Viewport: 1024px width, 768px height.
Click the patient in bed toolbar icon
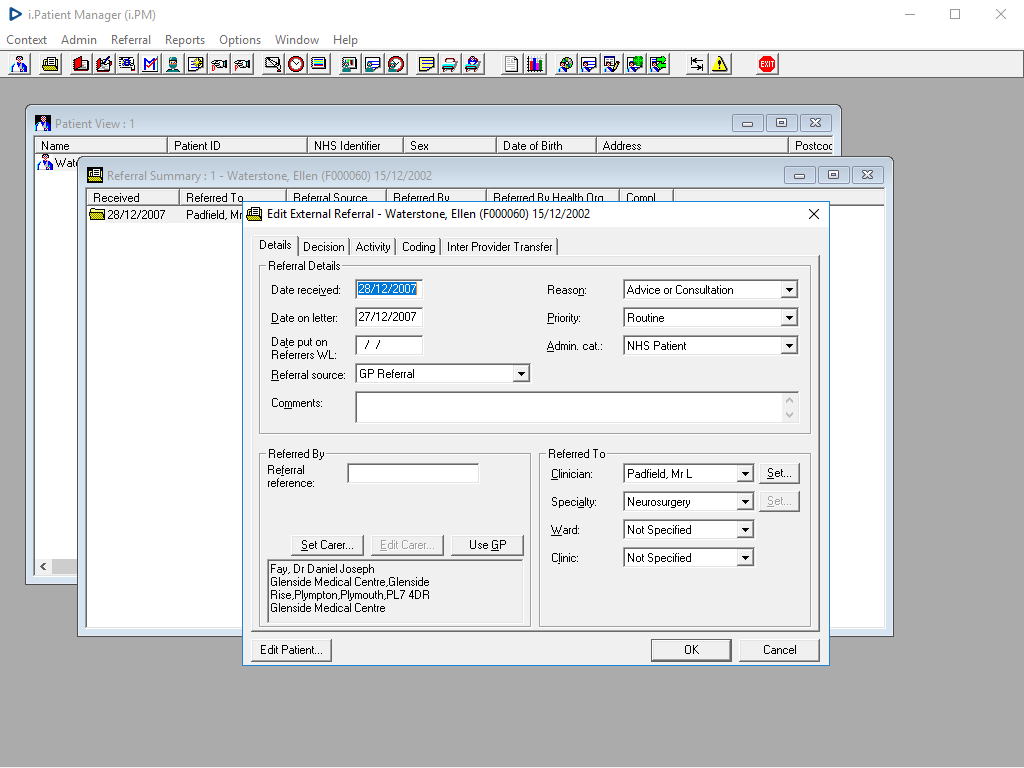[x=473, y=64]
